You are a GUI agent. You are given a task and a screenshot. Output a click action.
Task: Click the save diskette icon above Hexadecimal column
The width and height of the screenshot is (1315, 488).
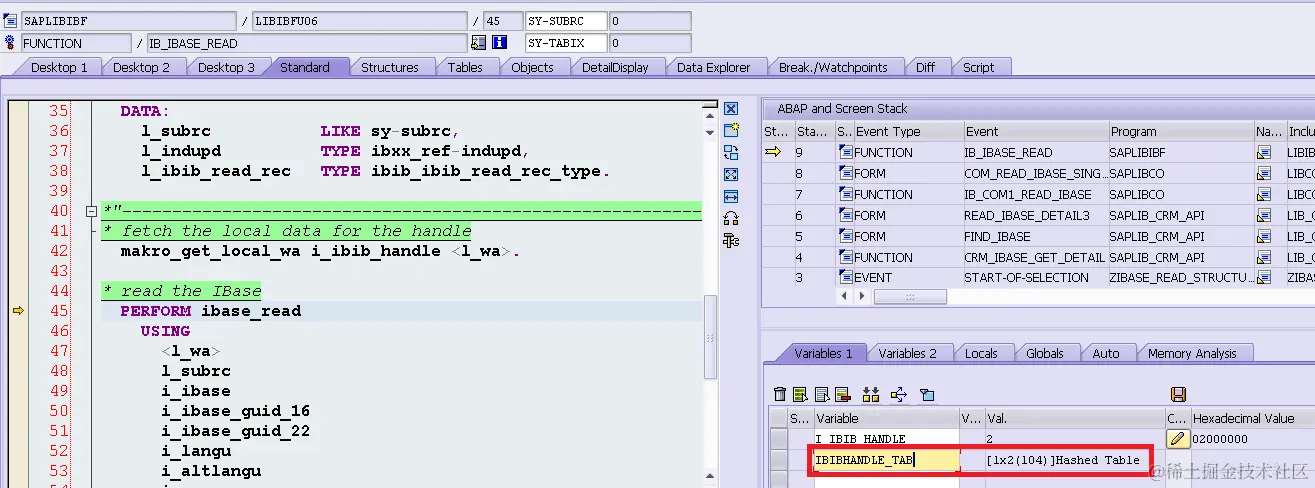[1178, 394]
